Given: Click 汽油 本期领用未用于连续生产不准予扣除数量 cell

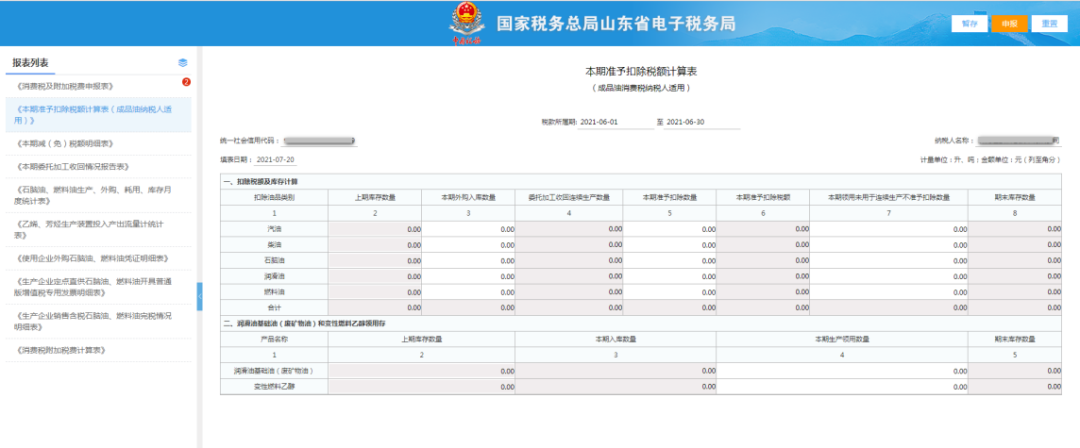Looking at the screenshot, I should coord(889,228).
